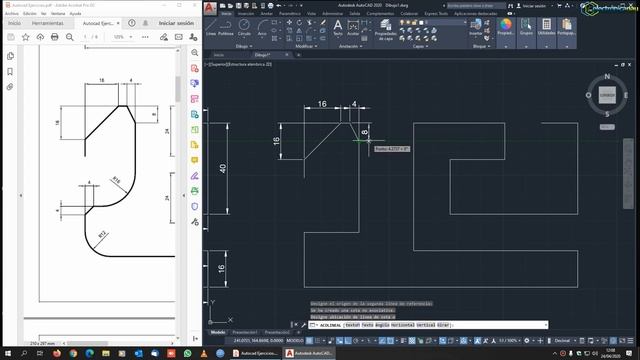
Task: Click the upload to cloud icon in Acrobat
Action: 40,37
